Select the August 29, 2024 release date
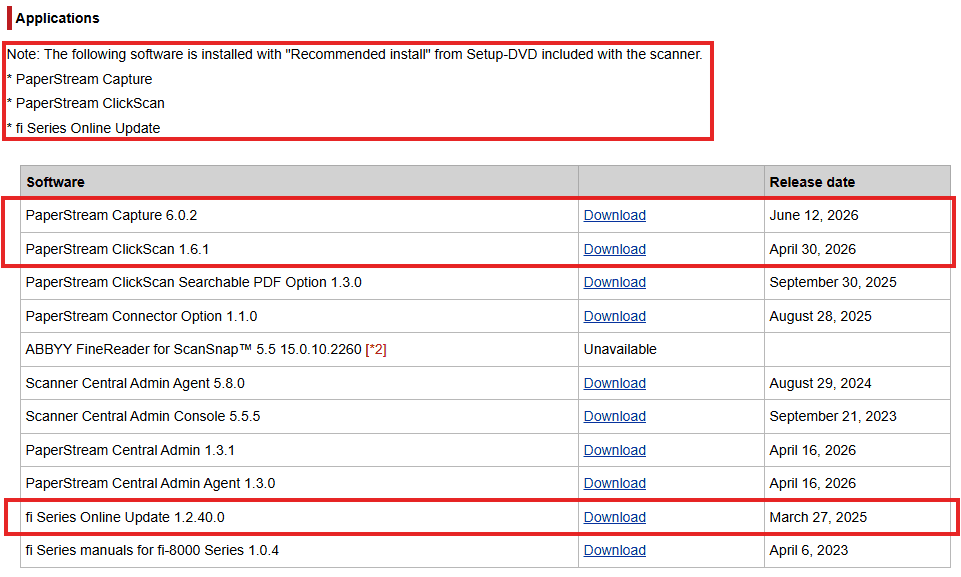The image size is (961, 577). pyautogui.click(x=820, y=383)
